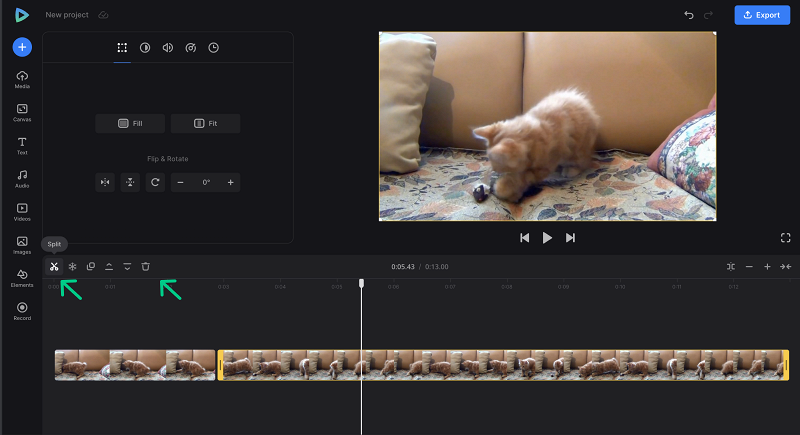Open the Media upload panel
The image size is (800, 435).
coord(22,80)
